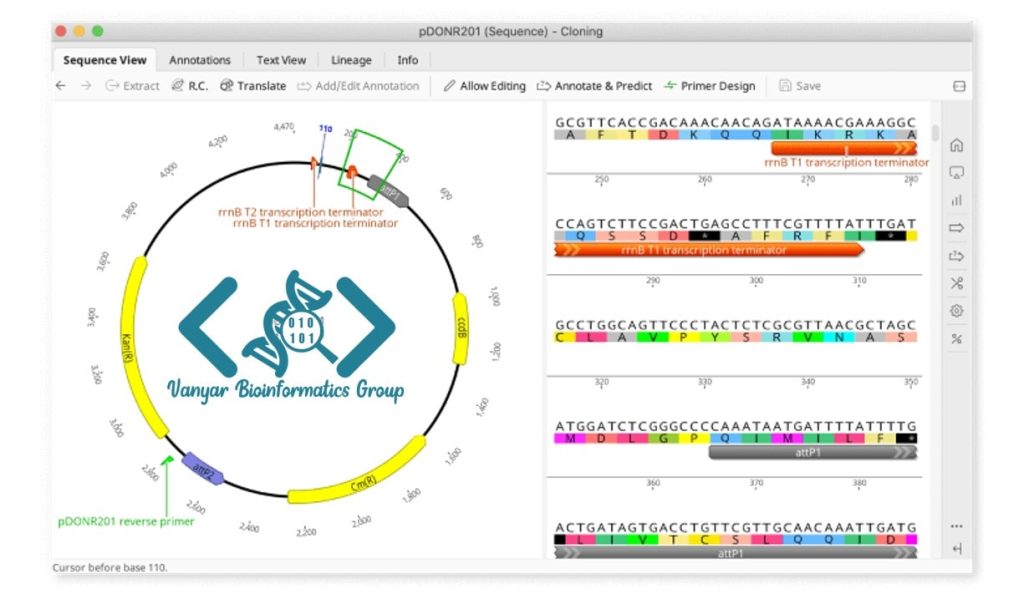Click the rrnB T2 terminator marker on the circle

314,164
